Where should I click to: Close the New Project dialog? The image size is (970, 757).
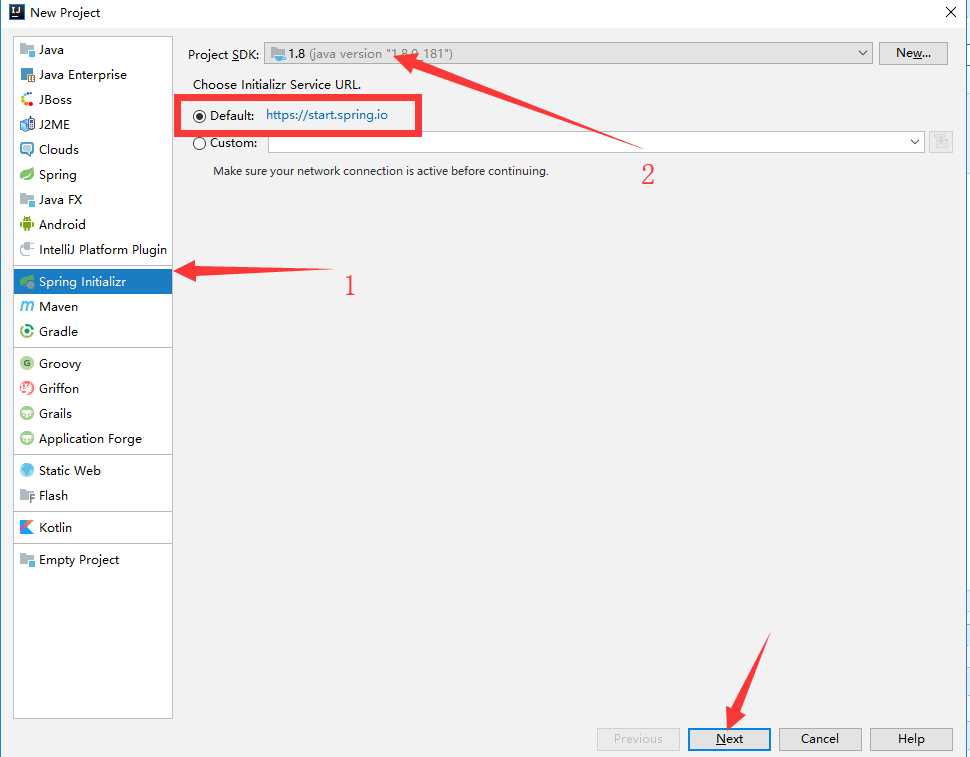(951, 12)
